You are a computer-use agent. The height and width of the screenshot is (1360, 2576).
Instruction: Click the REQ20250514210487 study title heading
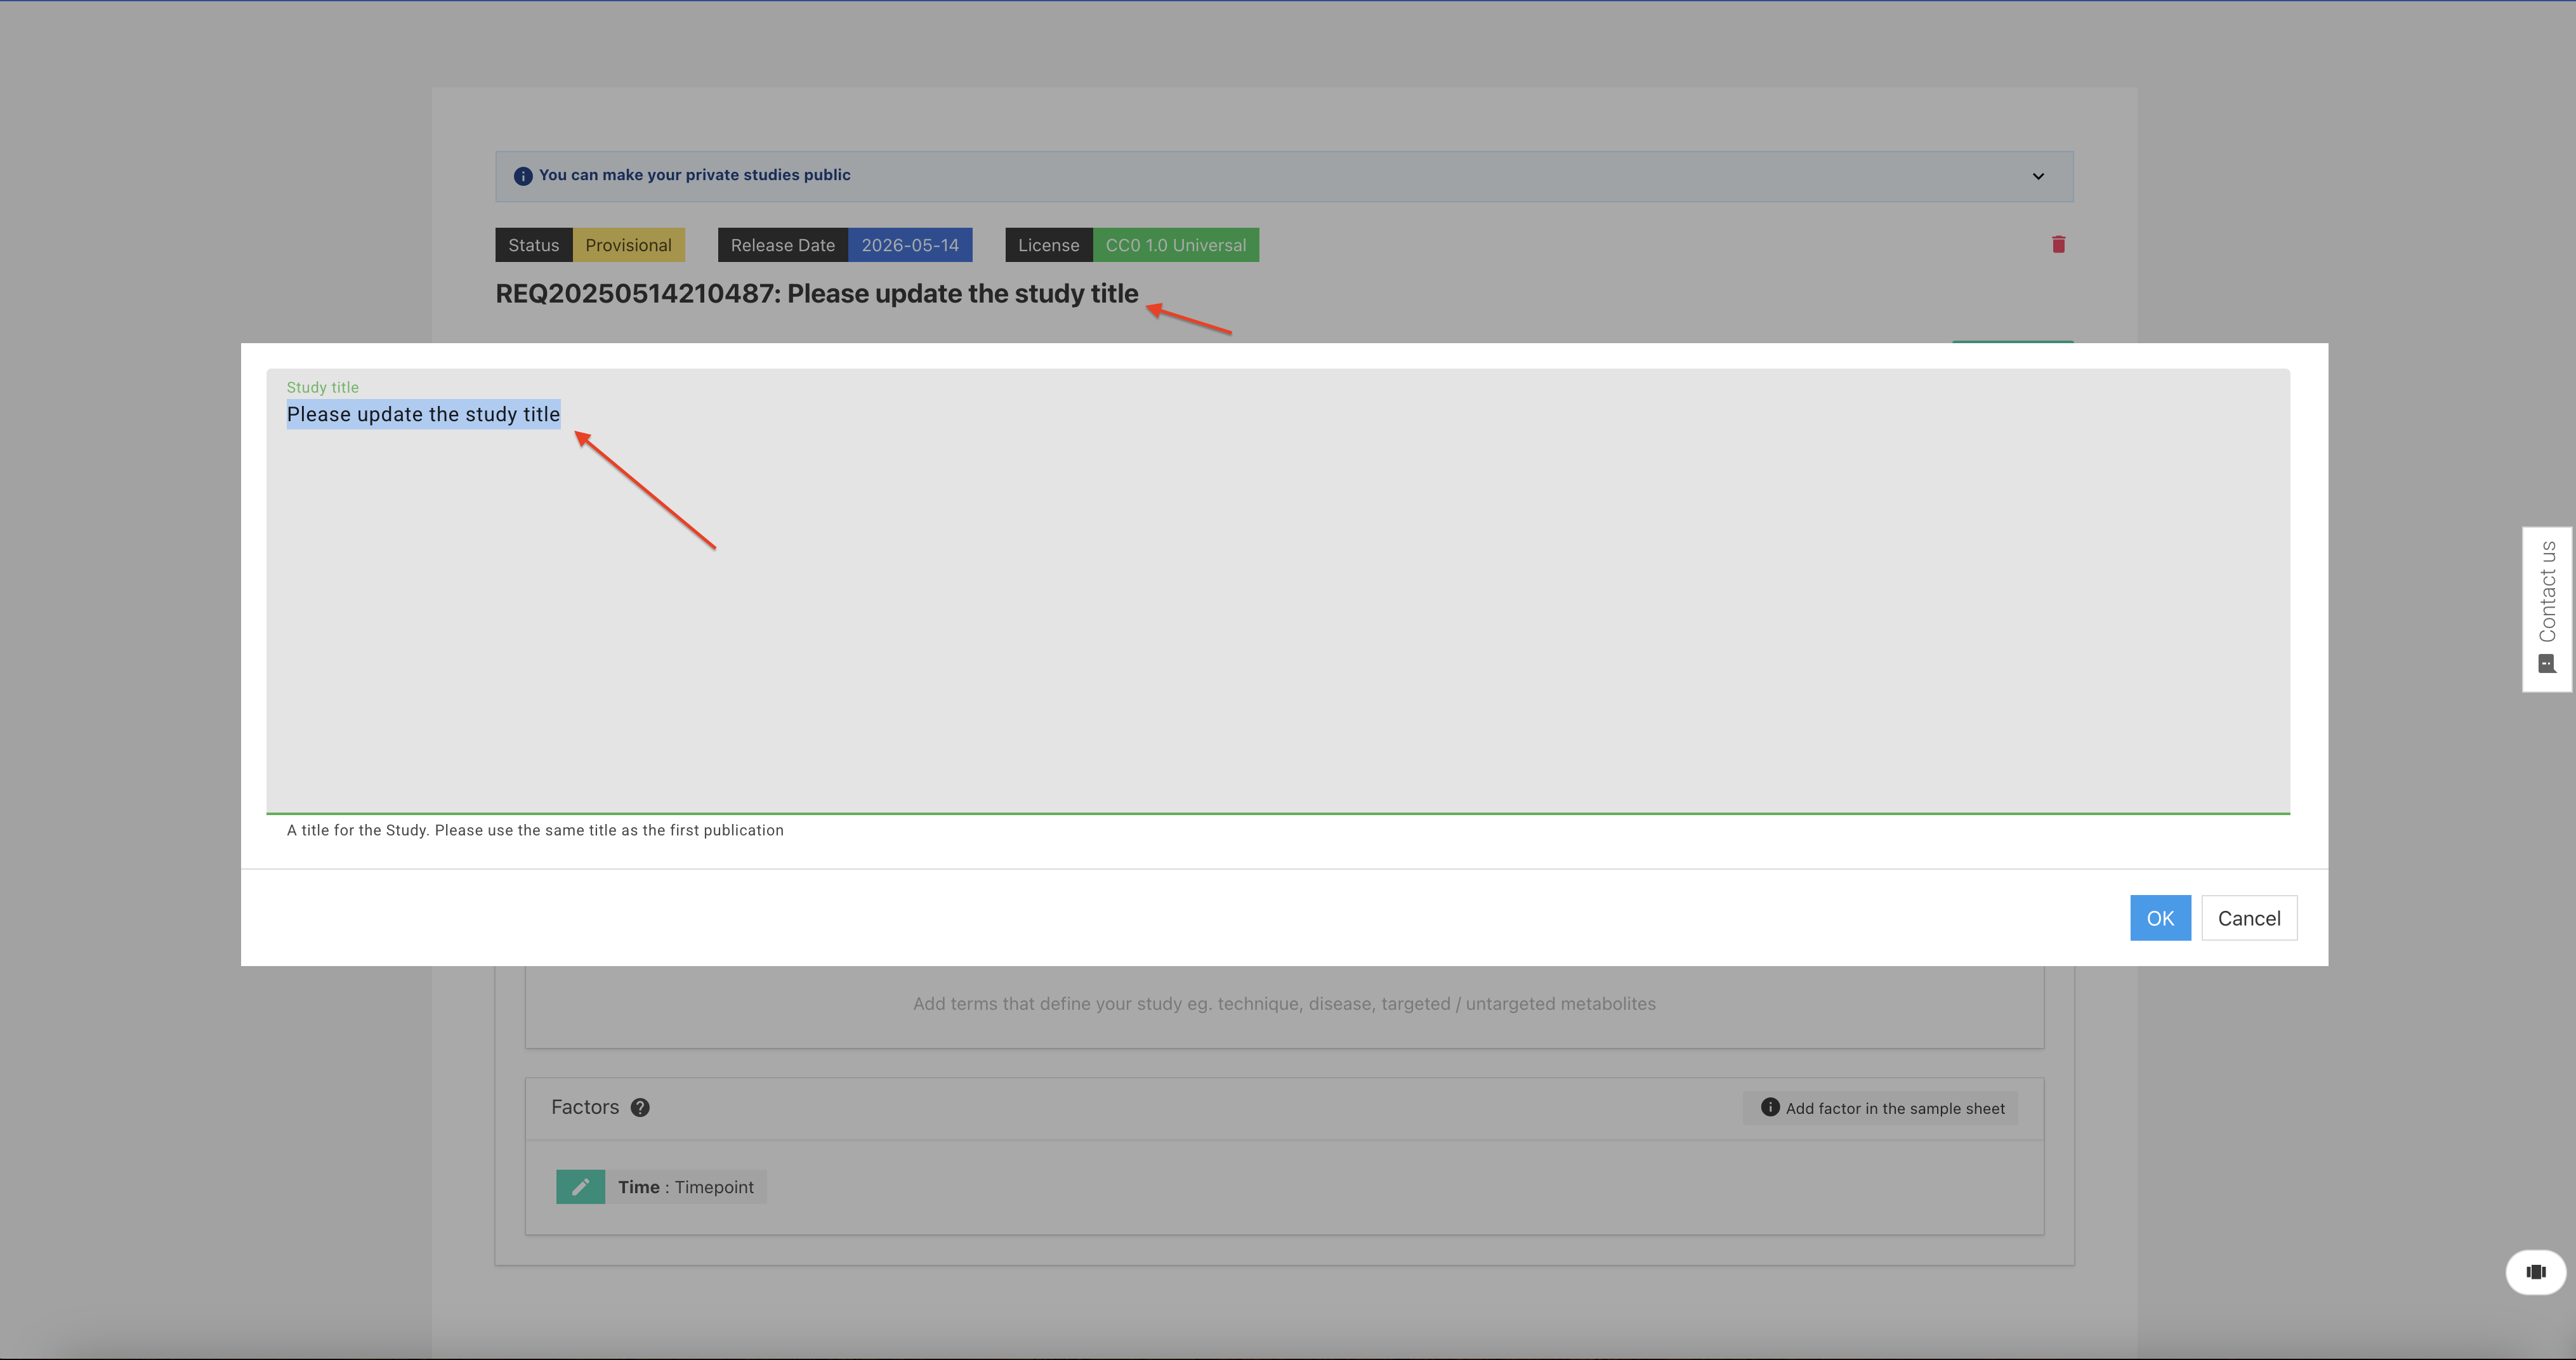817,294
